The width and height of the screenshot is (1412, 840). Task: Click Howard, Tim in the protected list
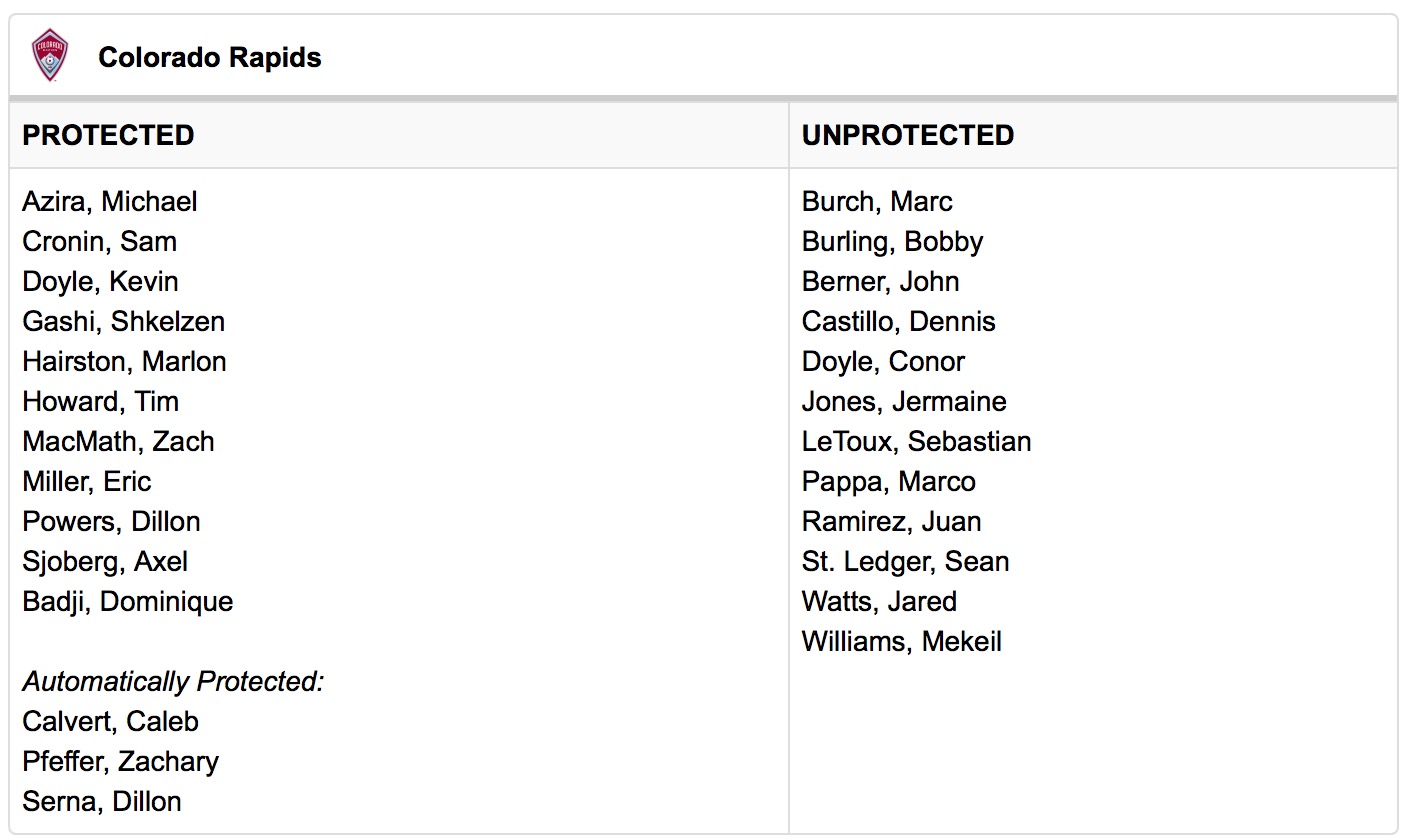[x=101, y=402]
